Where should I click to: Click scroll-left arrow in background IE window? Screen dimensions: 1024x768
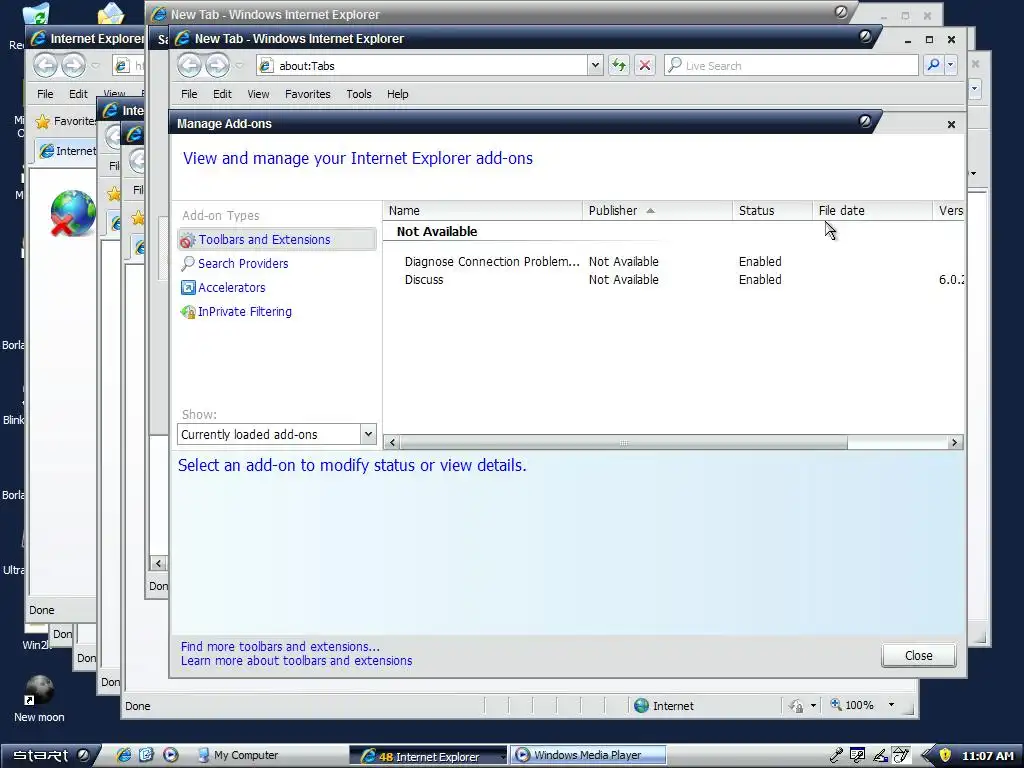(x=158, y=563)
